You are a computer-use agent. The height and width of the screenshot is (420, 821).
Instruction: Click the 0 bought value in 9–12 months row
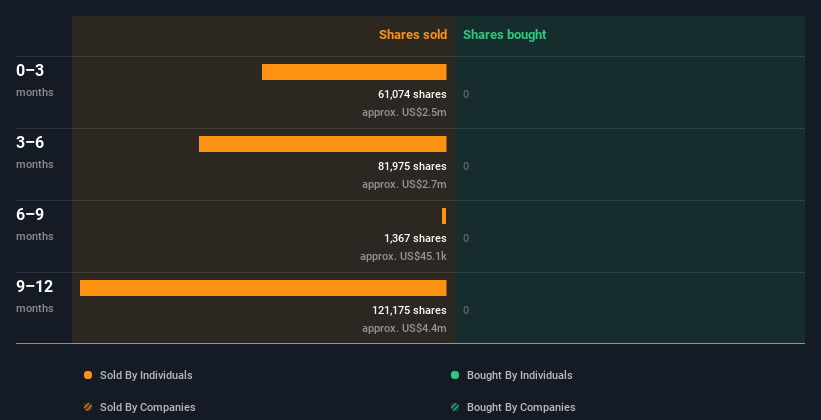(466, 310)
